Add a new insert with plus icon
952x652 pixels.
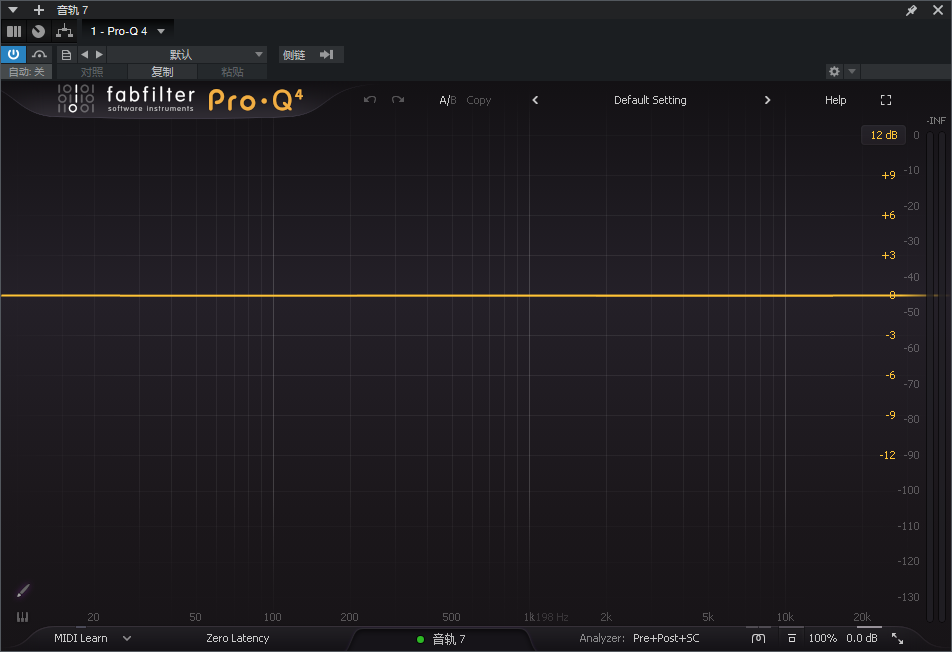[39, 10]
